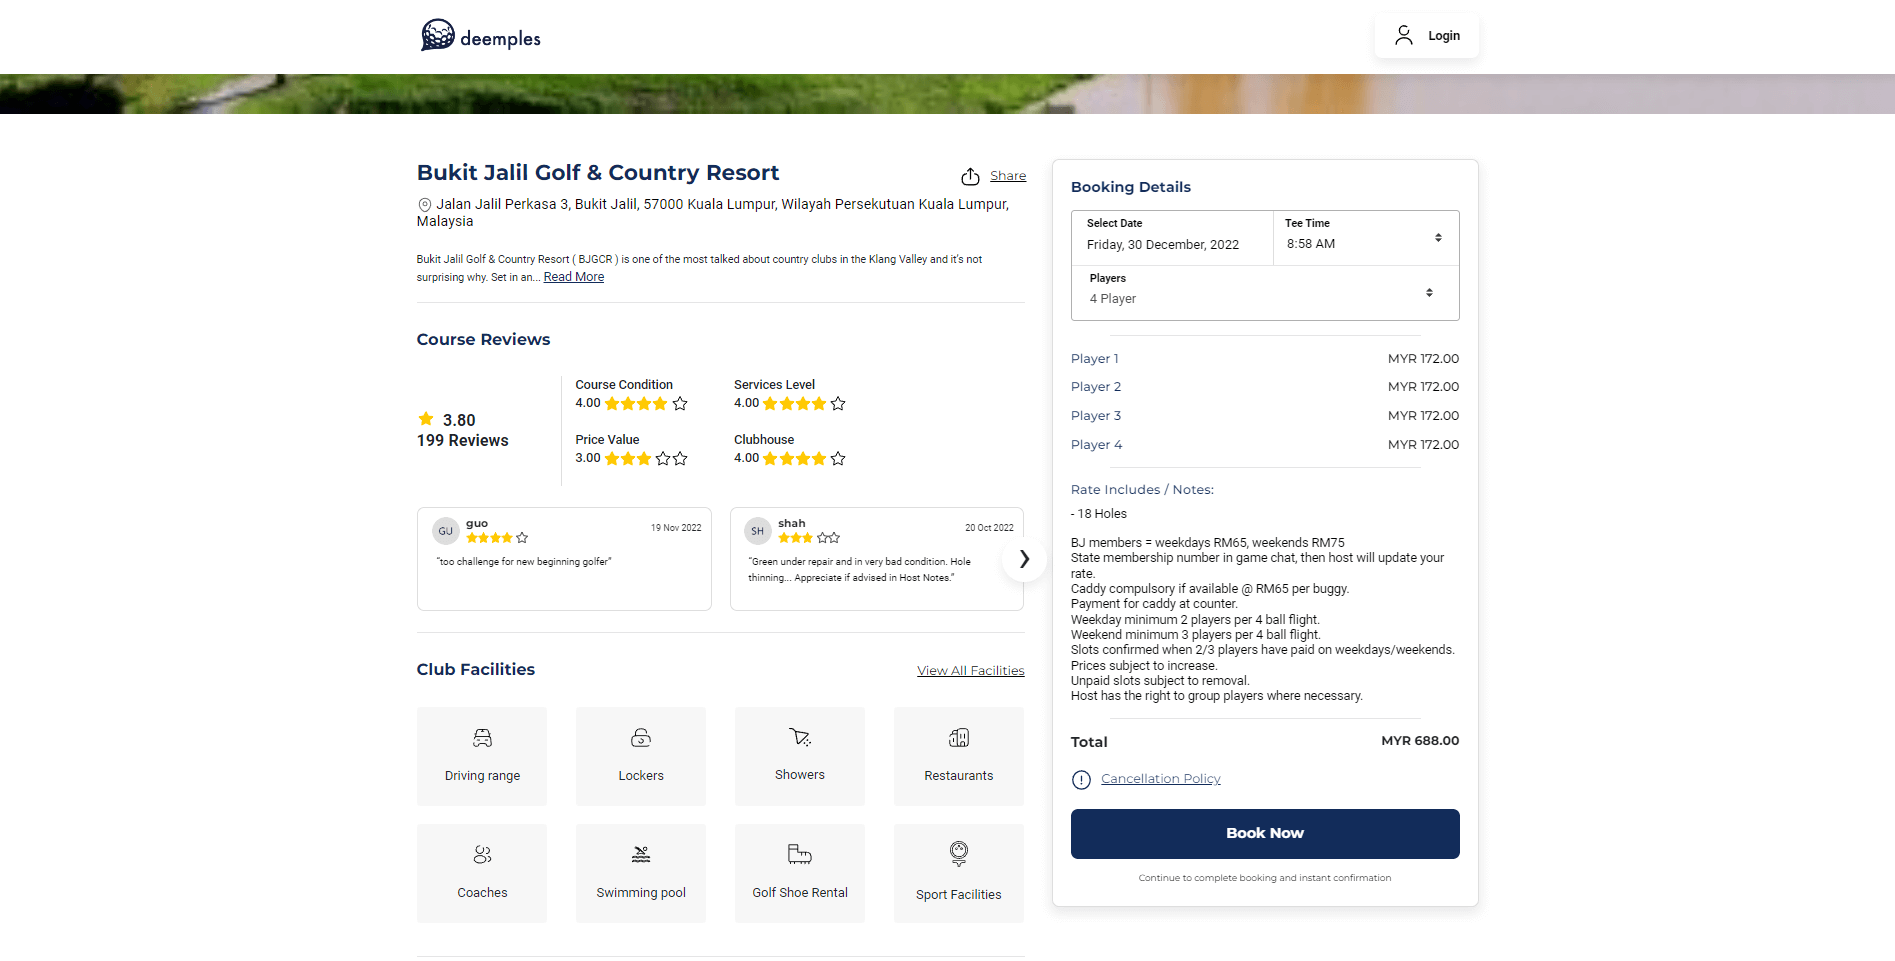
Task: Click the Driving range car icon
Action: (x=482, y=738)
